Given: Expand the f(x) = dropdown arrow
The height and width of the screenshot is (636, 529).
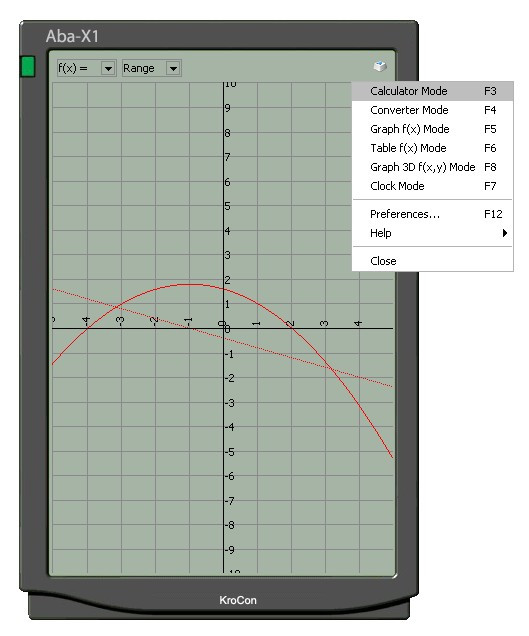Looking at the screenshot, I should (108, 68).
